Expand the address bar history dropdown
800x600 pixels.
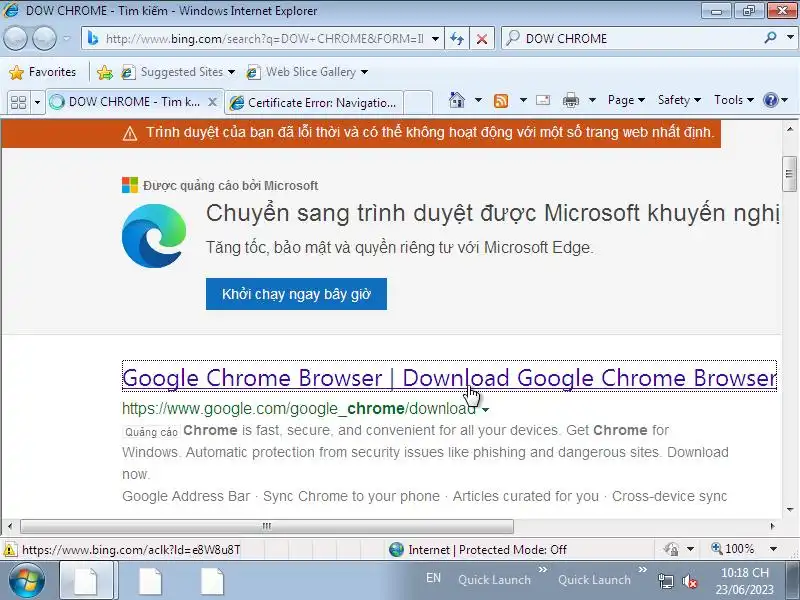click(435, 39)
